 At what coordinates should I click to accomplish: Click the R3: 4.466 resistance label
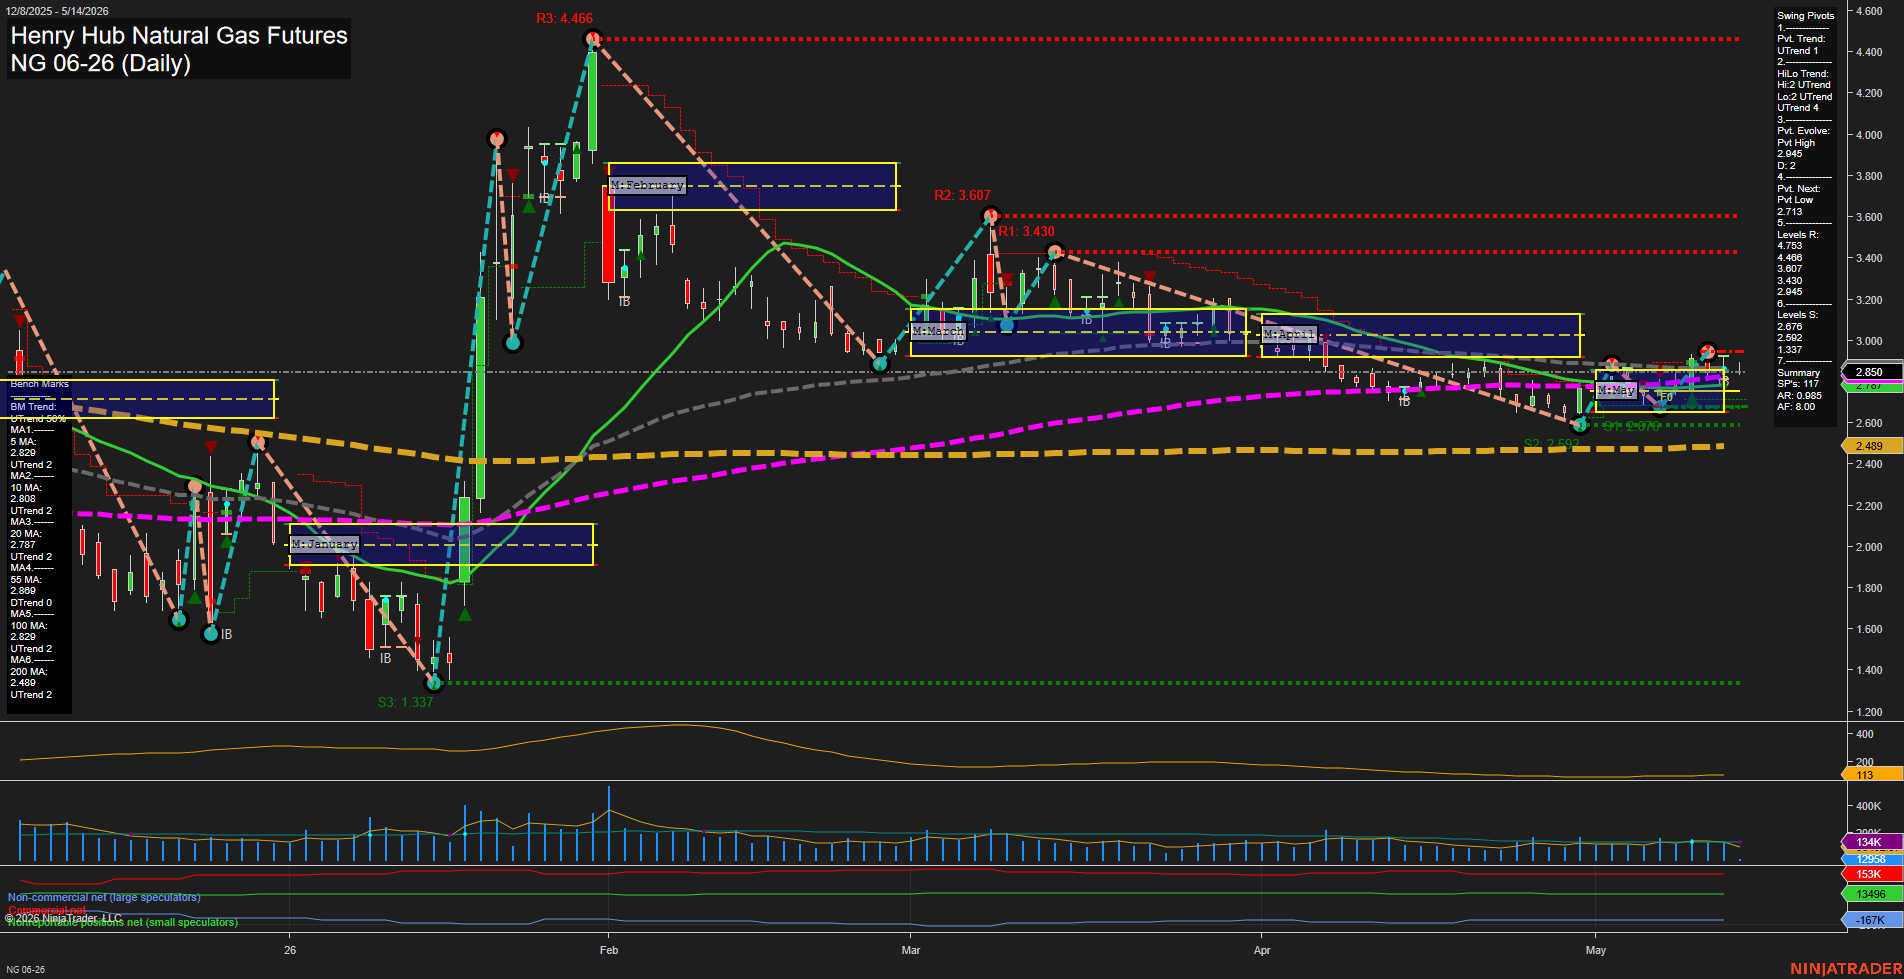pos(564,19)
